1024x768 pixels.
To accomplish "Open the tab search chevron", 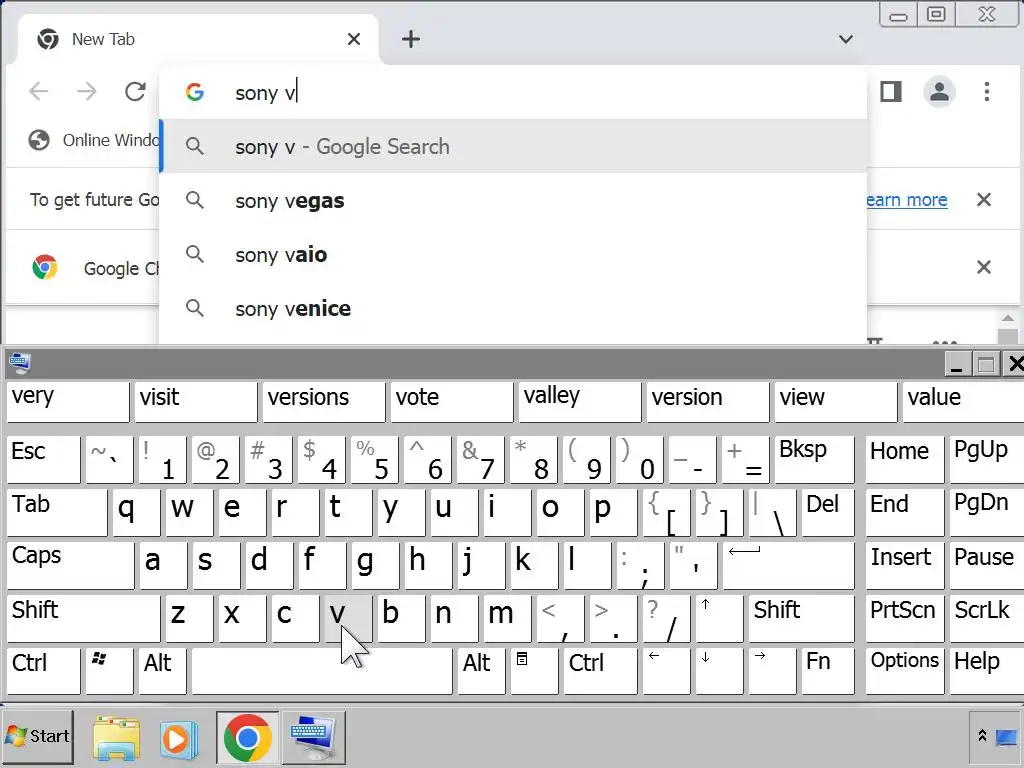I will (x=846, y=39).
